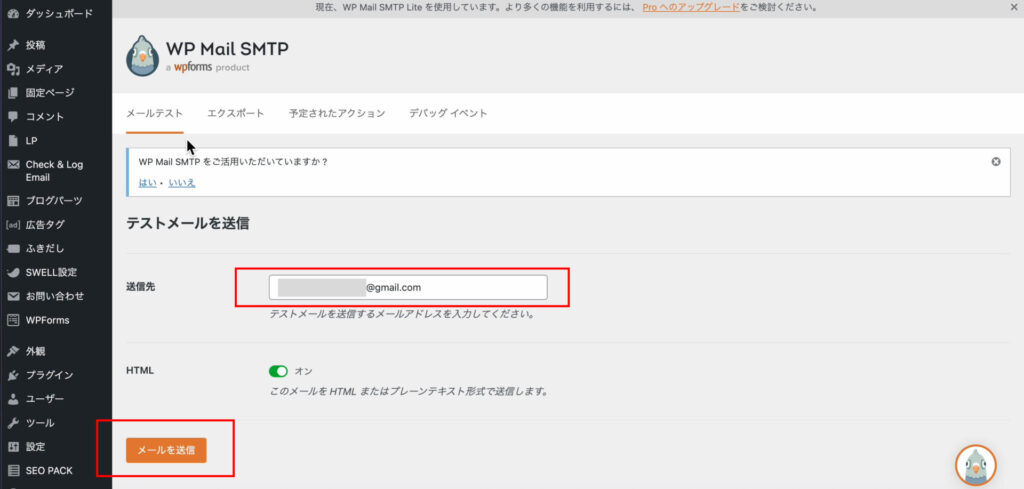
Task: Open the ブログパーツ menu item
Action: pyautogui.click(x=56, y=200)
